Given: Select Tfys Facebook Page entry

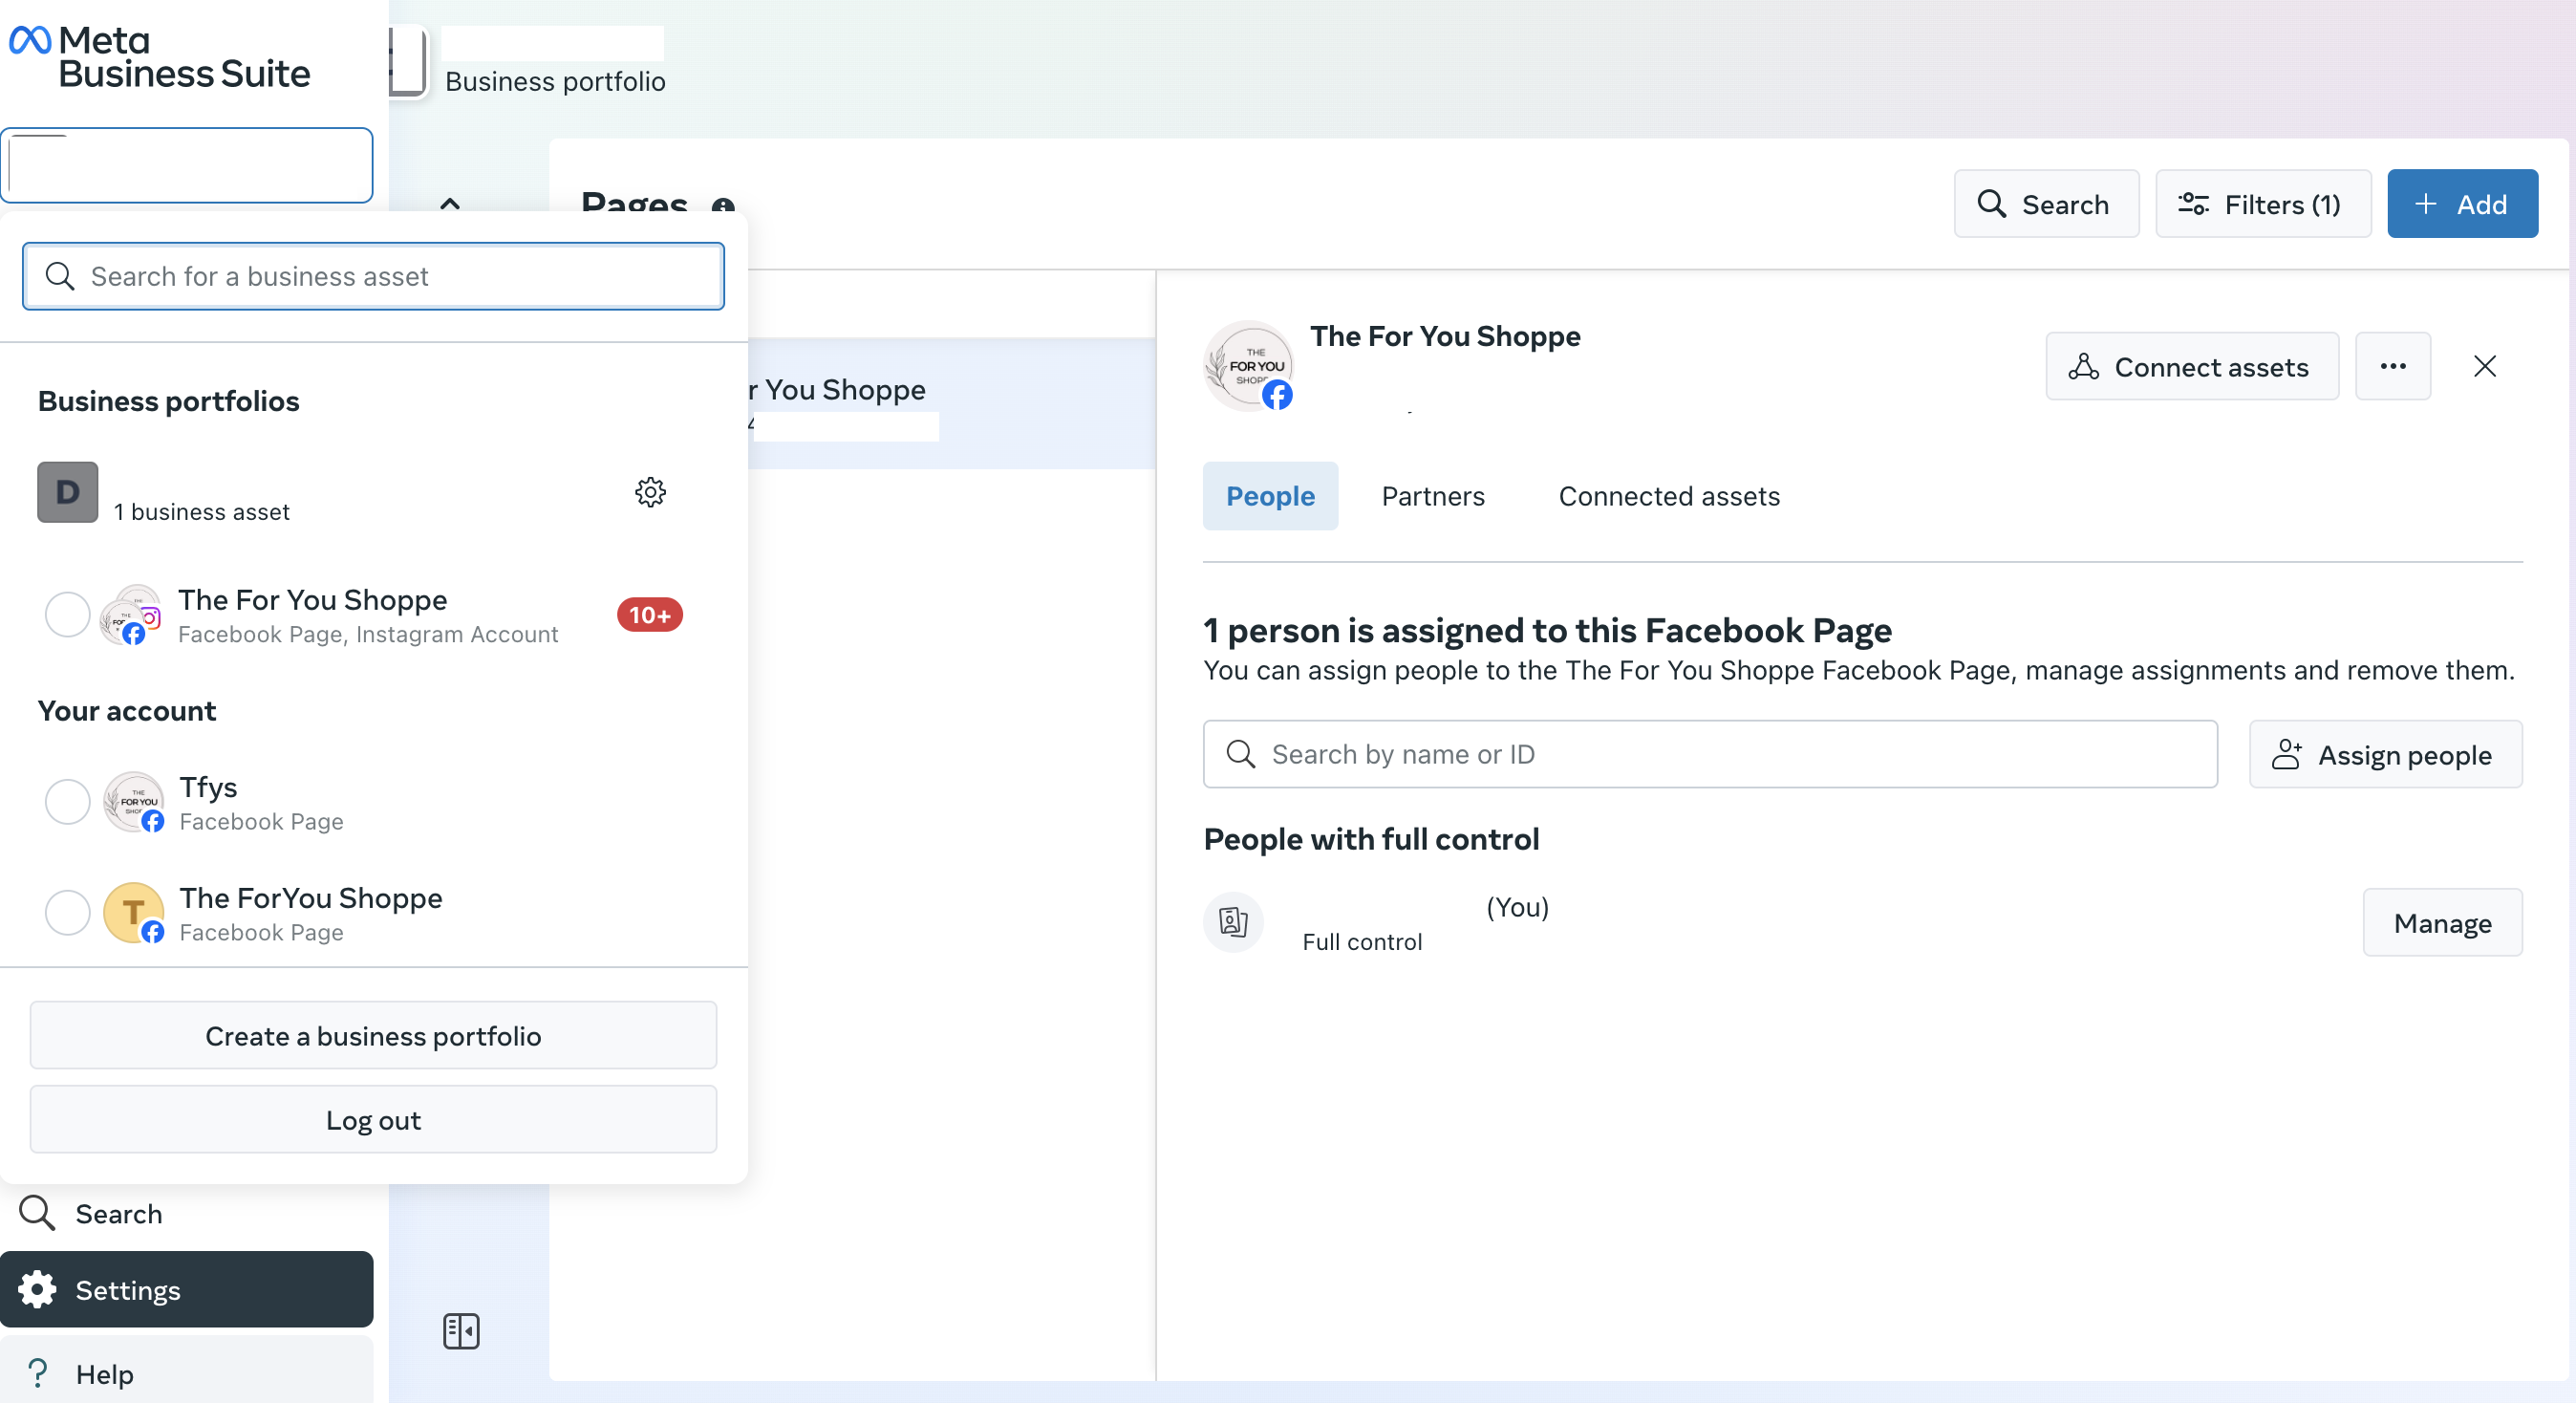Looking at the screenshot, I should pos(373,803).
